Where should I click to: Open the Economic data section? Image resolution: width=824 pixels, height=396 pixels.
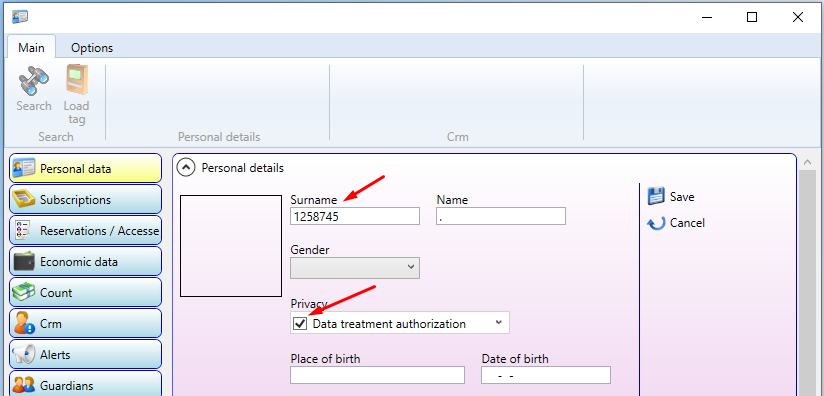(85, 262)
